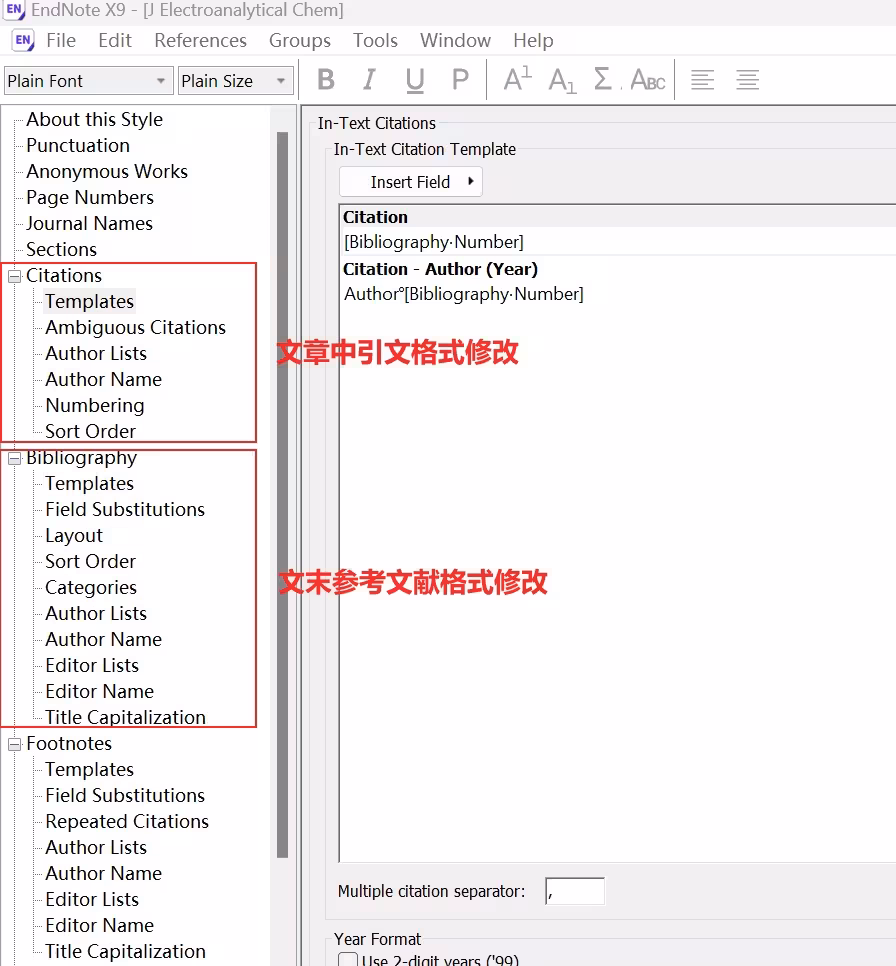The image size is (896, 966).
Task: Open the Groups menu
Action: click(299, 41)
